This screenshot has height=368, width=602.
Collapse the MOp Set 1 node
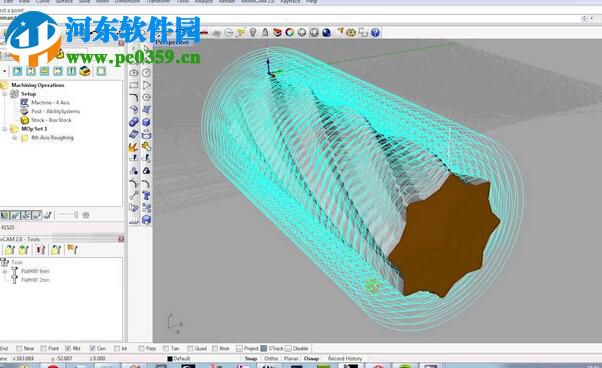coord(5,129)
